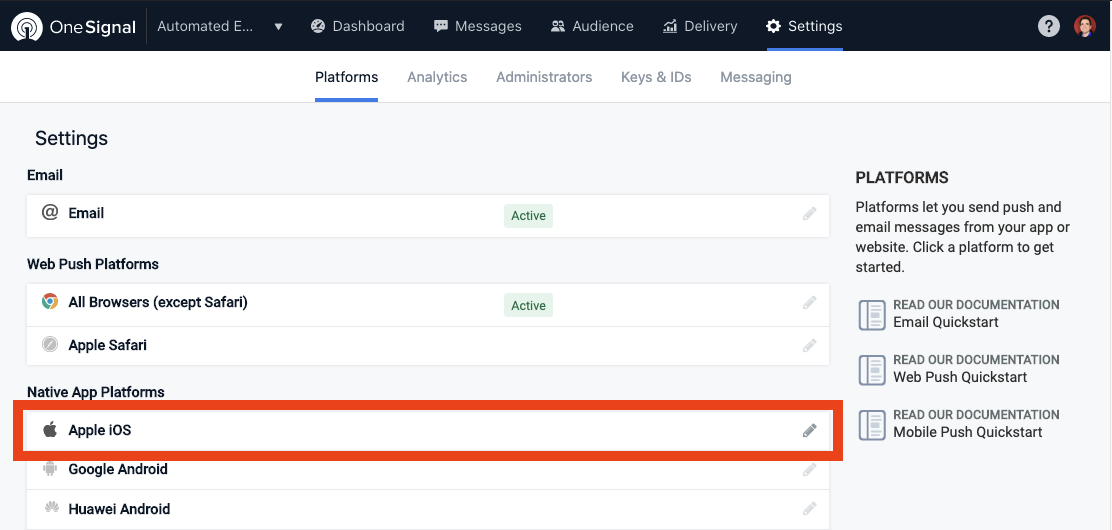Click the Huawei logo icon
This screenshot has width=1112, height=530.
51,507
